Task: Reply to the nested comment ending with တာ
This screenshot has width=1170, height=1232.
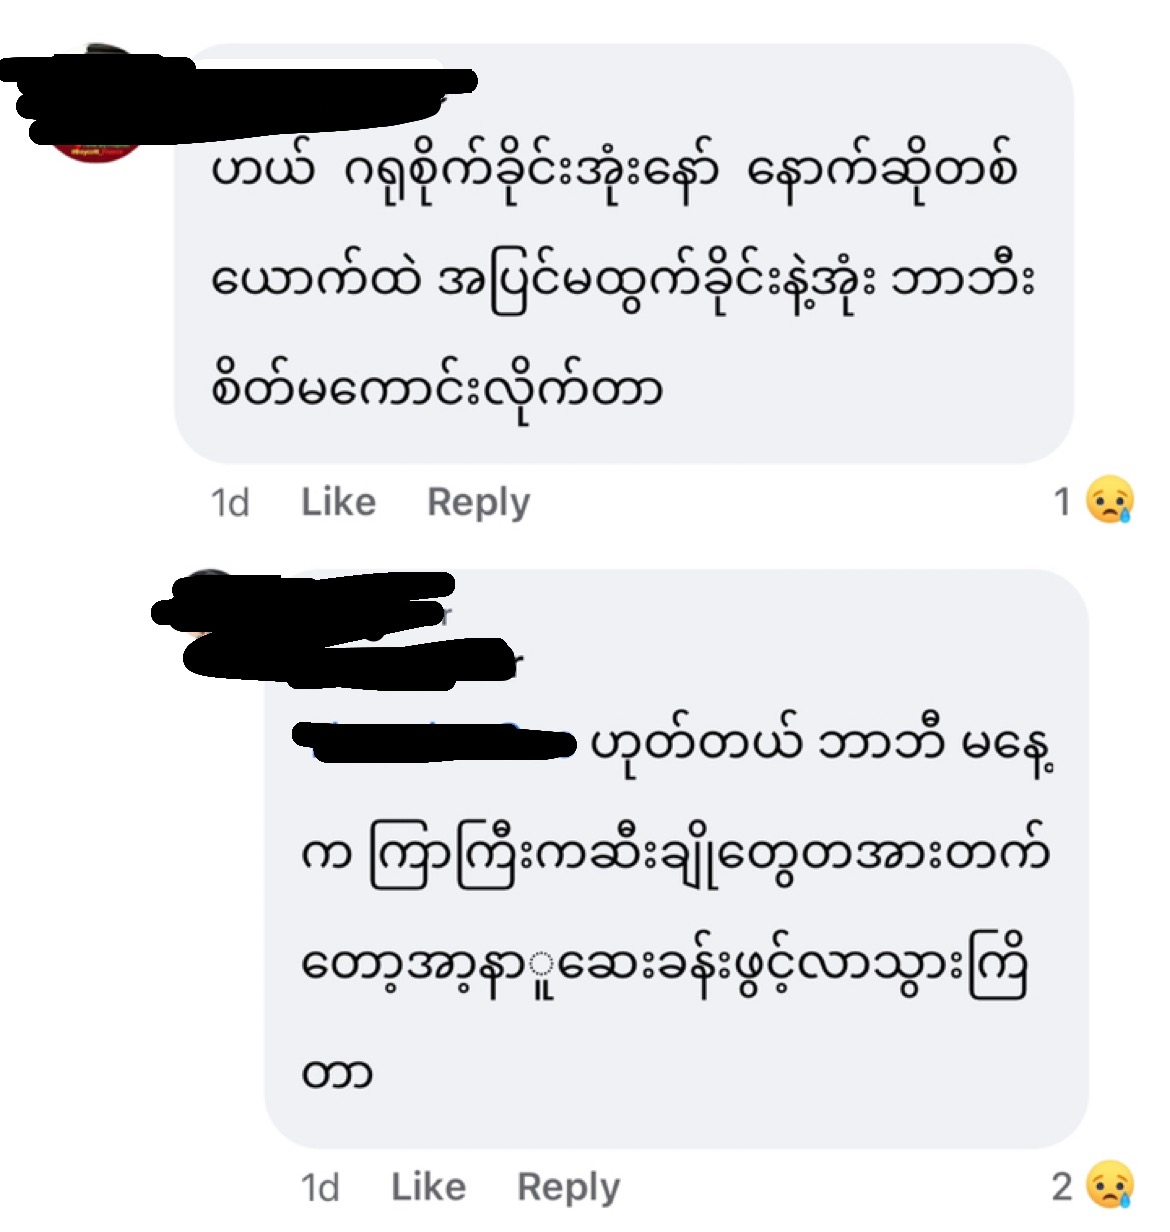Action: 568,1187
